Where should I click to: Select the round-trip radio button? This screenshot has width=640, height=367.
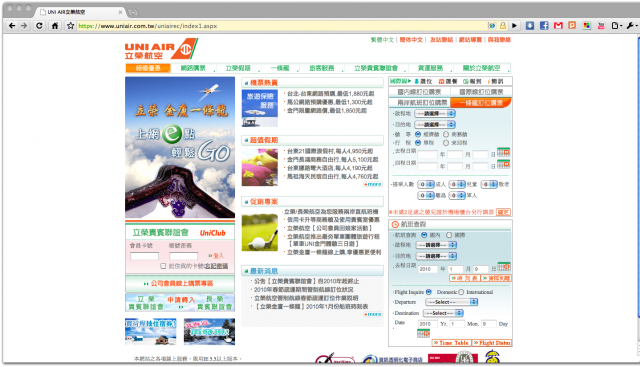(x=446, y=143)
